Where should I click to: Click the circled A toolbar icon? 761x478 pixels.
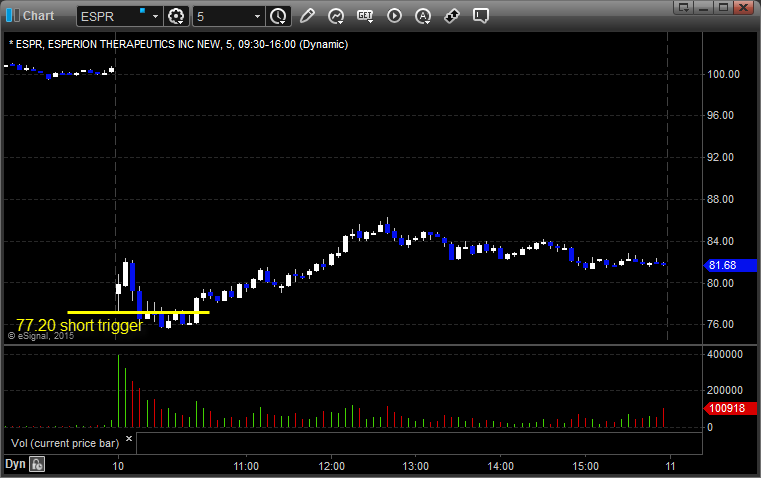(x=423, y=16)
